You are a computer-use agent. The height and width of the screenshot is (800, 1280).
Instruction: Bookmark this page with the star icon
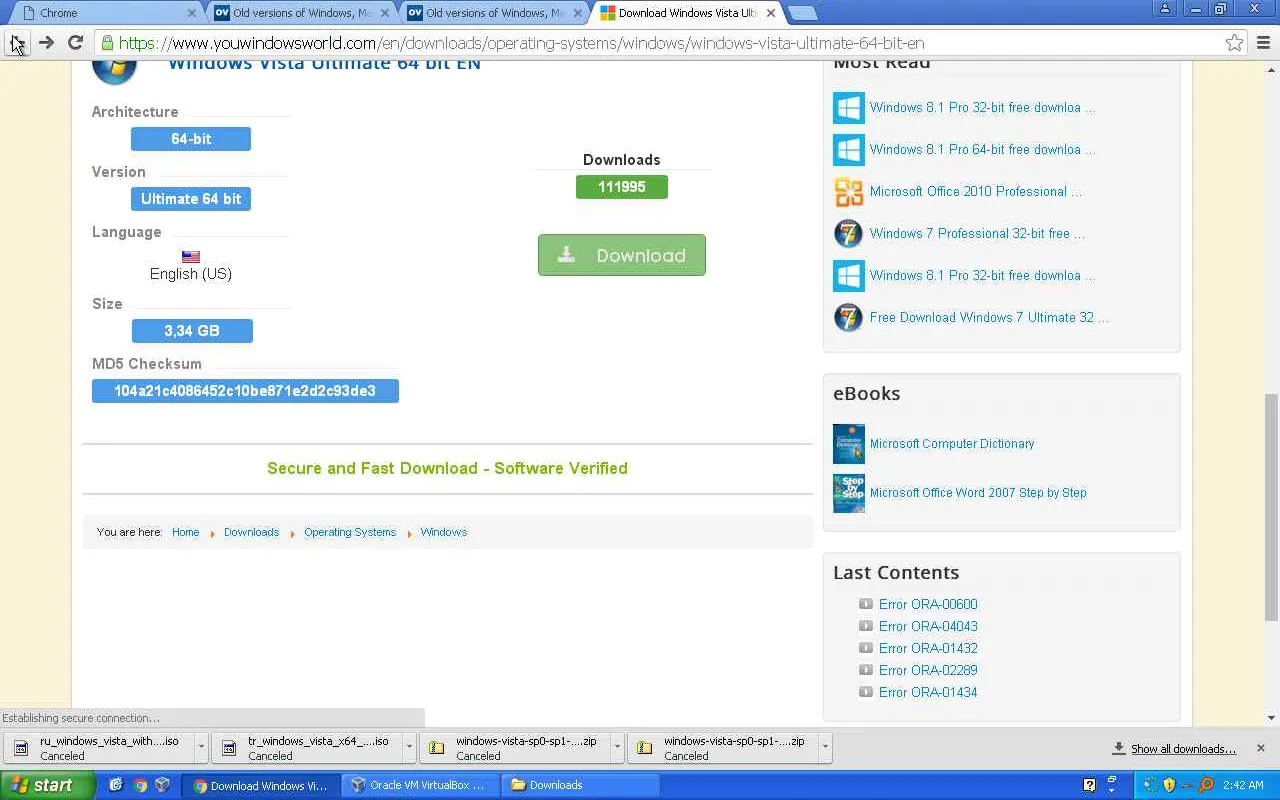(x=1235, y=43)
